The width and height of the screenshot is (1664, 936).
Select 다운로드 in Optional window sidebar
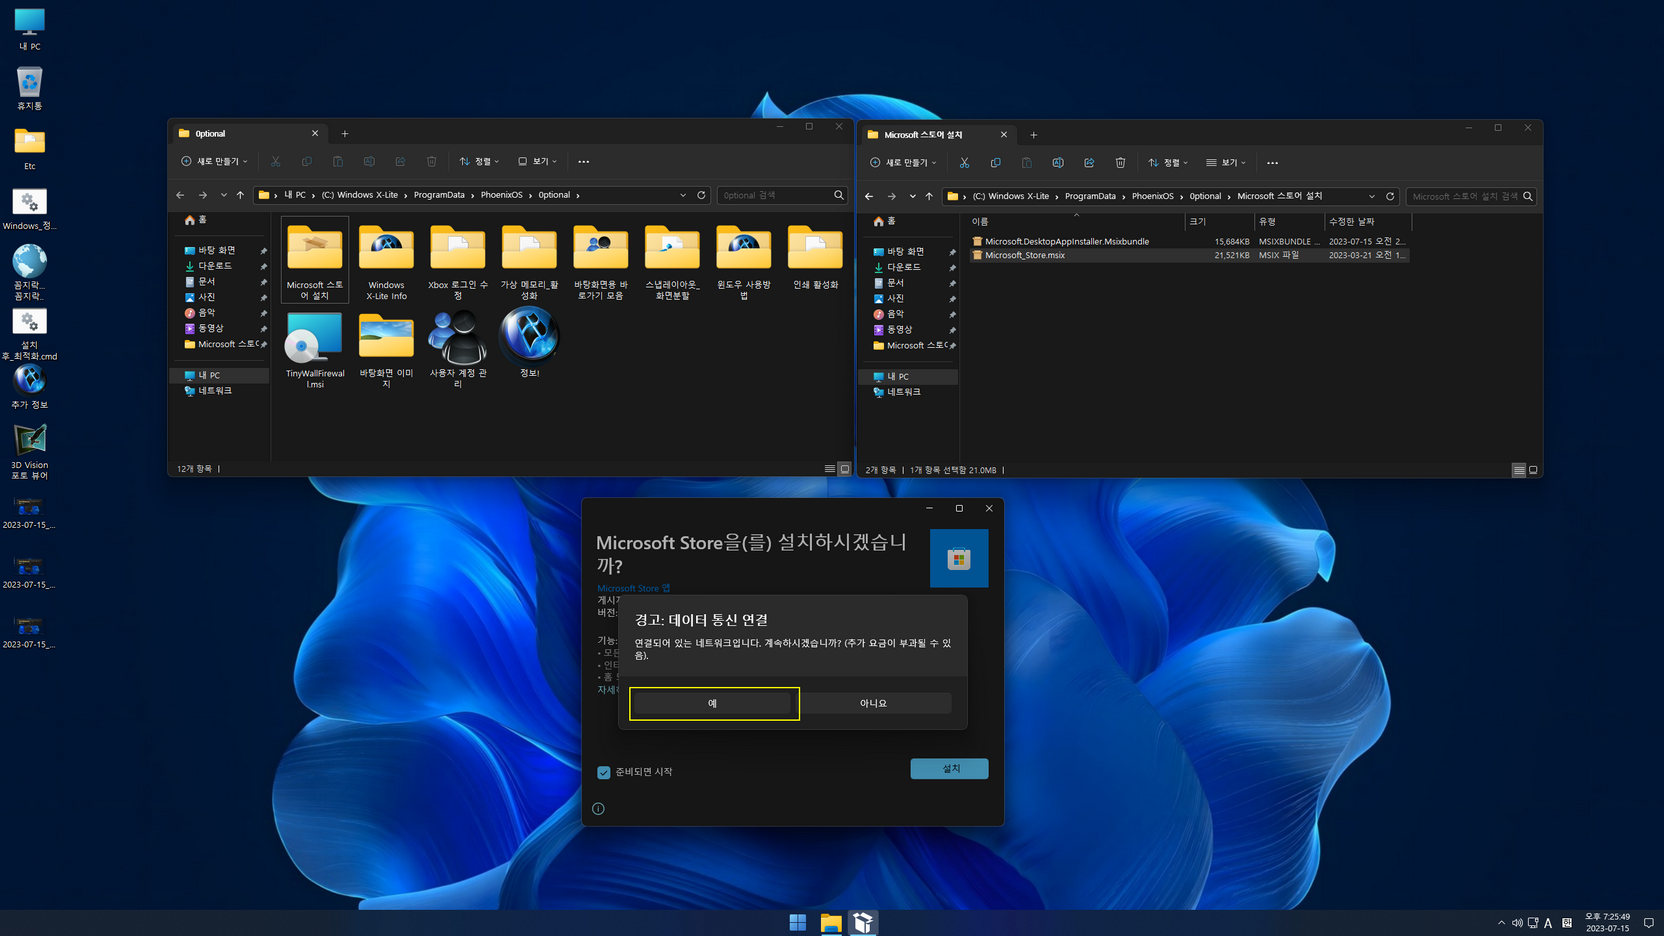tap(215, 266)
